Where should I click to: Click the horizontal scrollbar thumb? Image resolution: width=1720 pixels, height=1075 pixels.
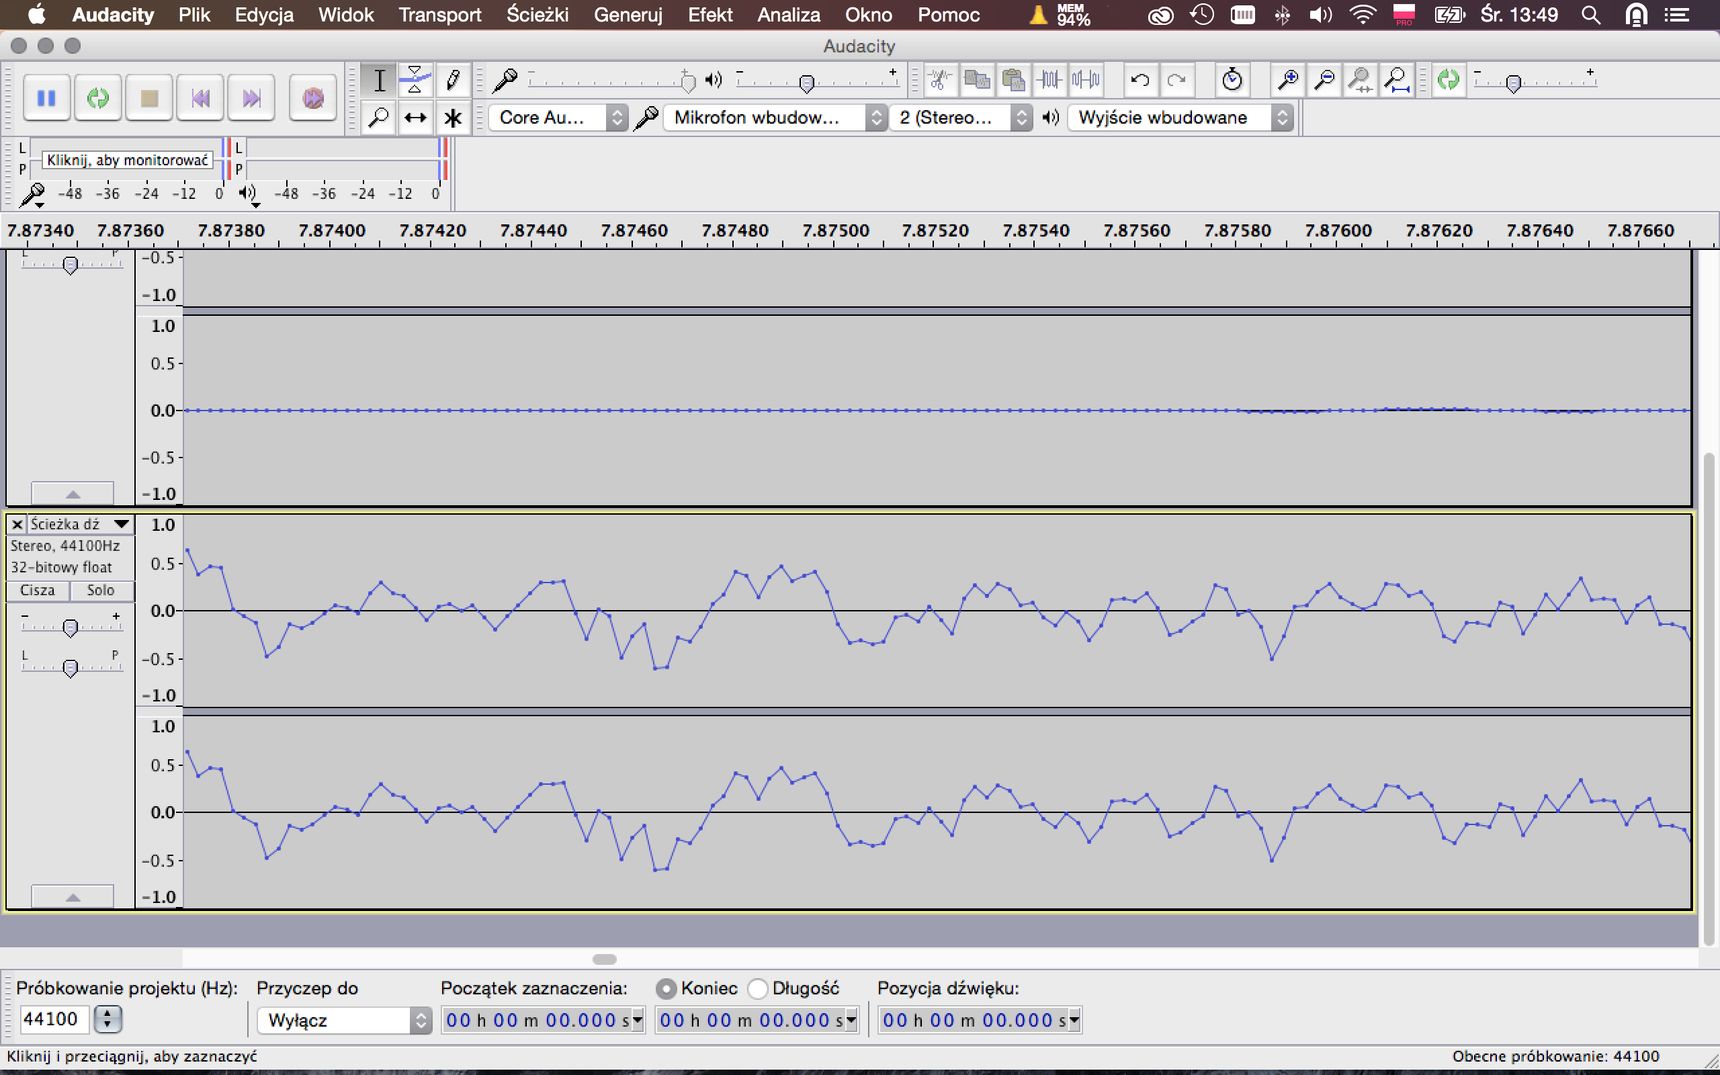coord(605,959)
